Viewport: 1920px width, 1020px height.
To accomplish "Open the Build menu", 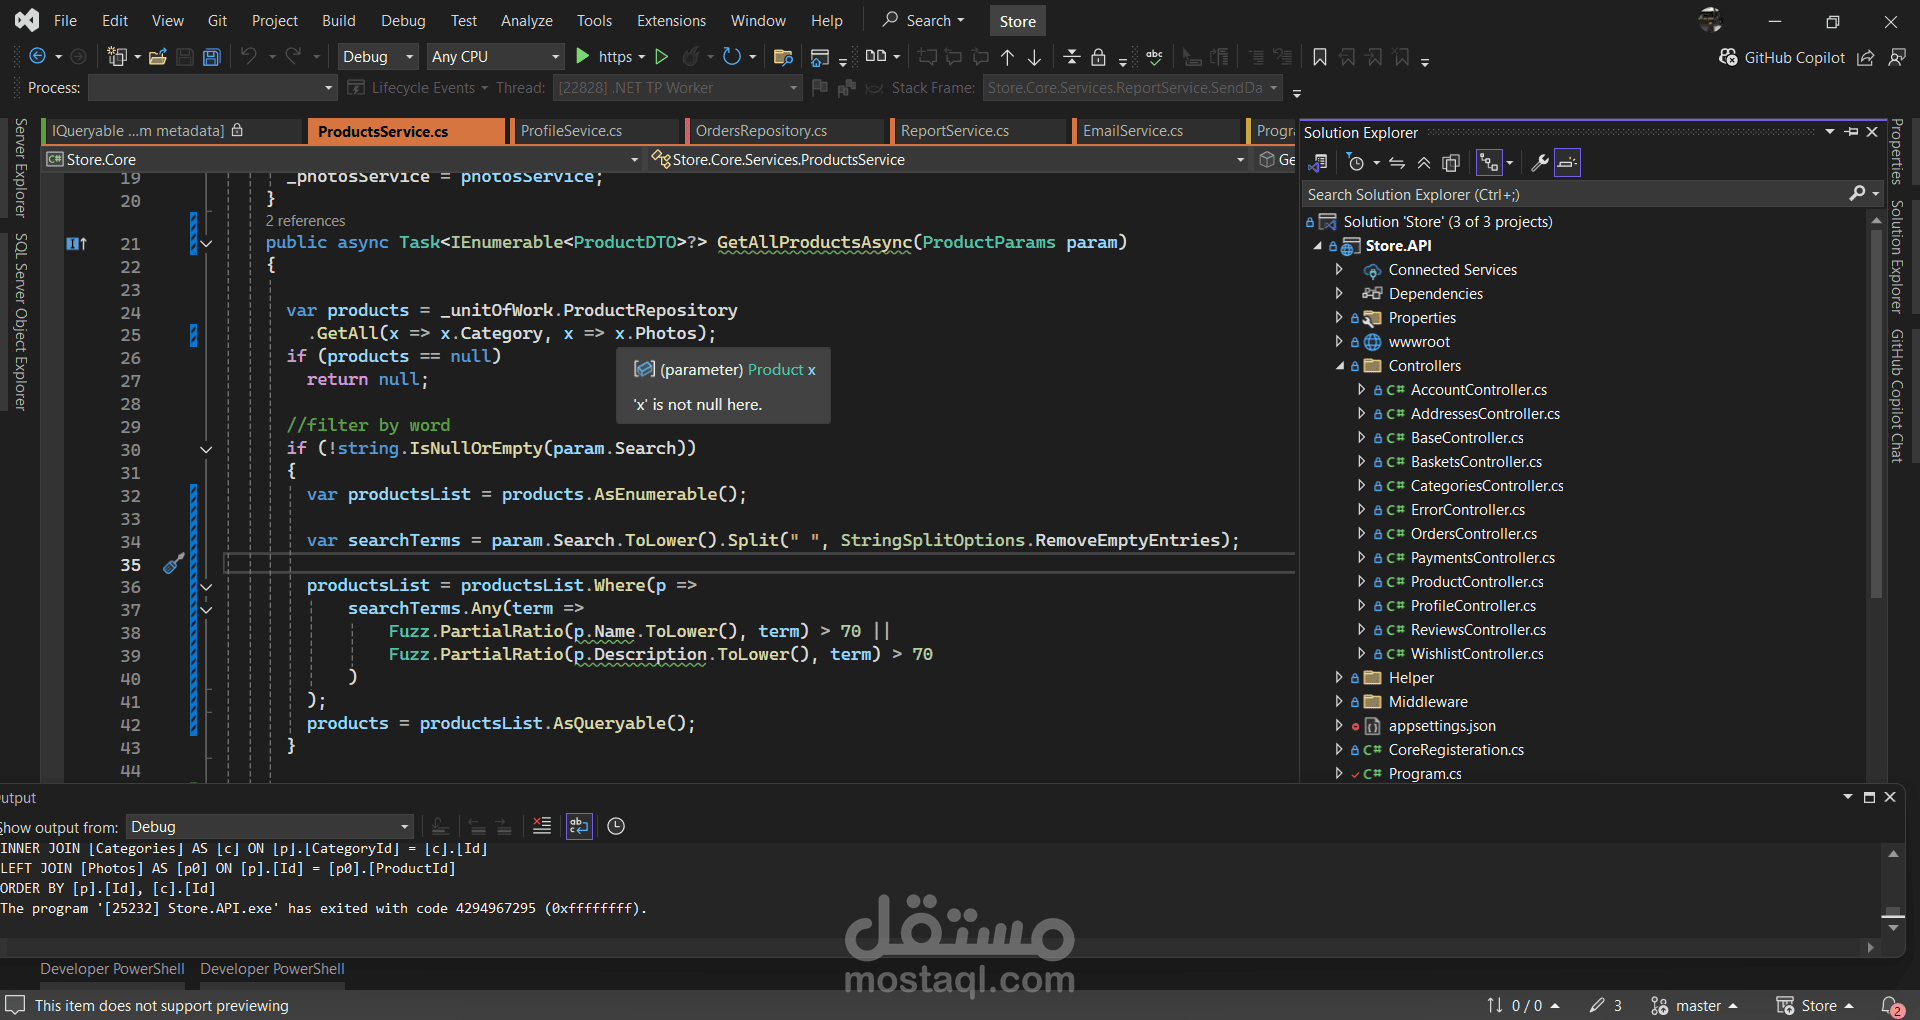I will point(339,21).
